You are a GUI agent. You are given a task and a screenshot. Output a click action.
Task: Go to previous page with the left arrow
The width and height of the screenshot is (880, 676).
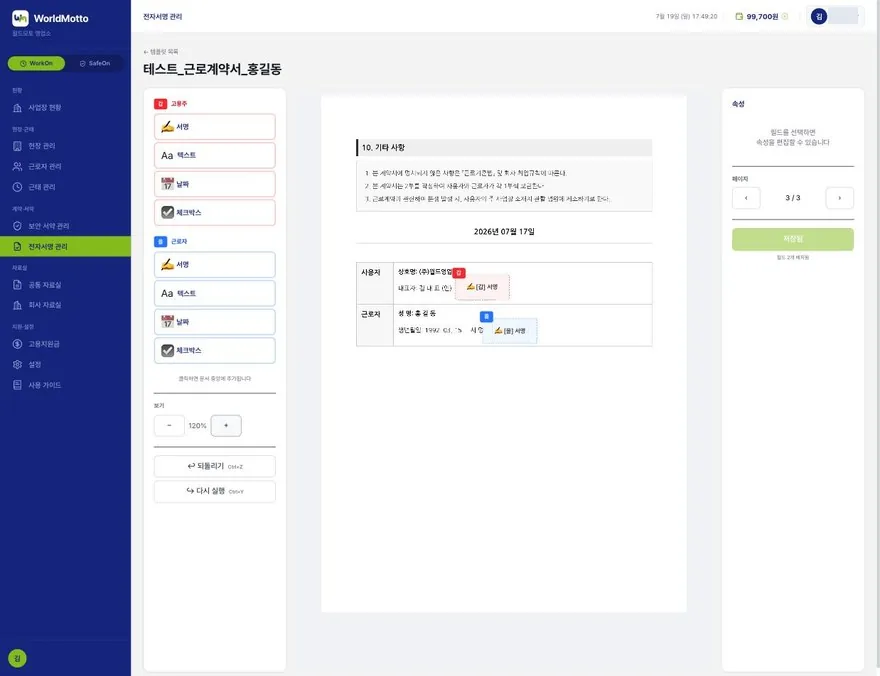[746, 198]
